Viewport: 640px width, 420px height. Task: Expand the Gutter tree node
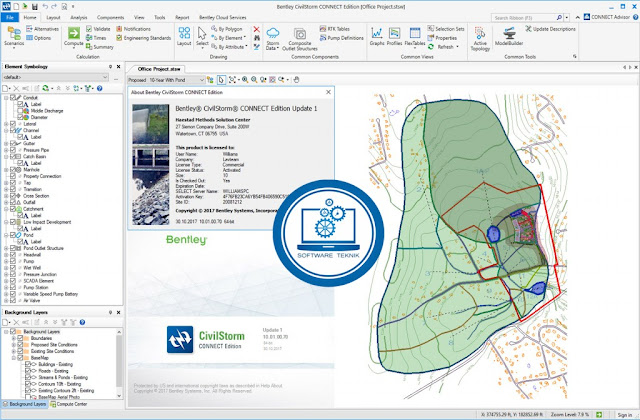(6, 143)
